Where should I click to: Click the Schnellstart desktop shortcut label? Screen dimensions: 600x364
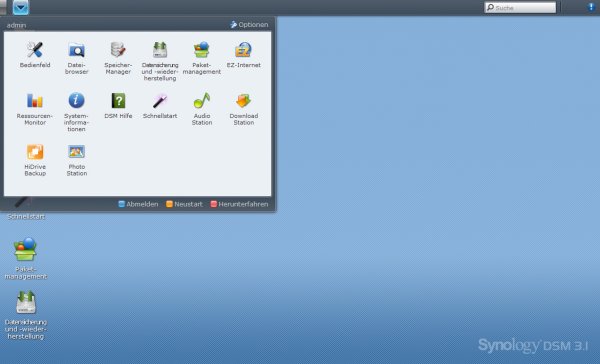tap(26, 217)
